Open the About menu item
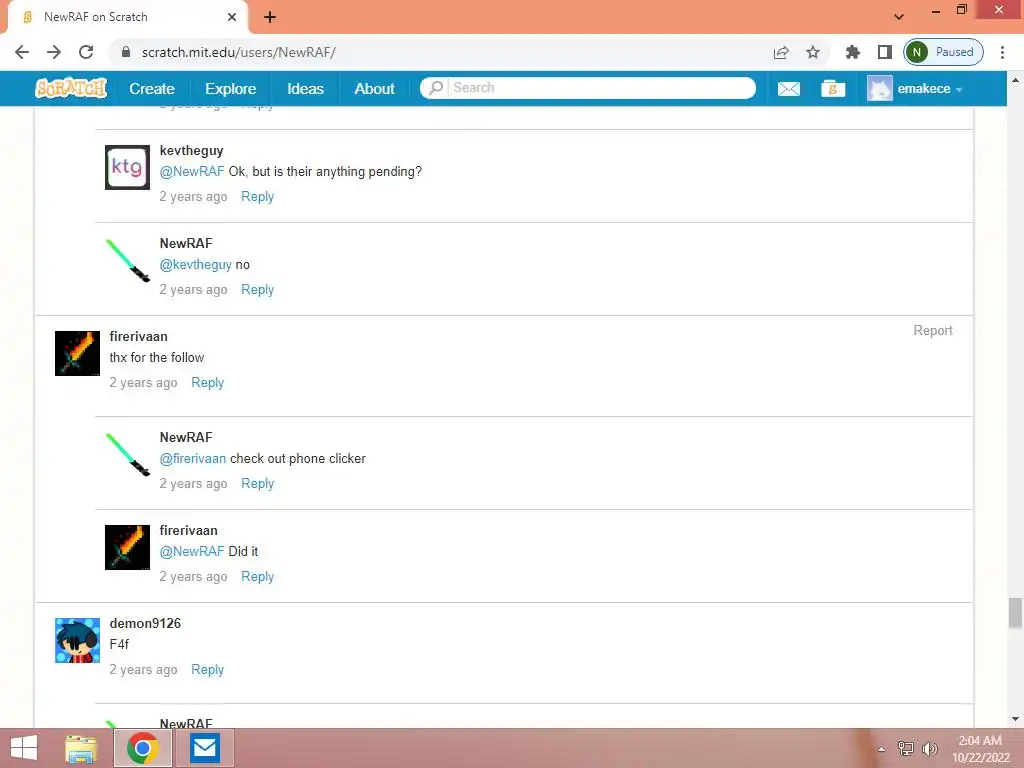The image size is (1024, 768). [374, 88]
